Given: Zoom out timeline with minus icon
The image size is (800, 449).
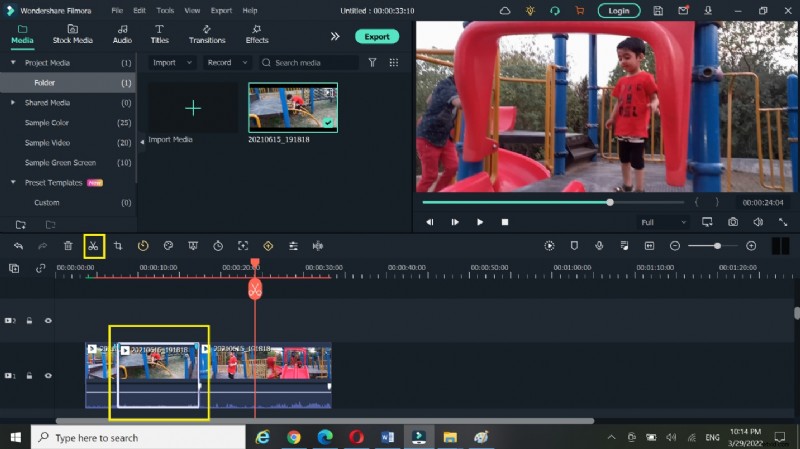Looking at the screenshot, I should [674, 246].
